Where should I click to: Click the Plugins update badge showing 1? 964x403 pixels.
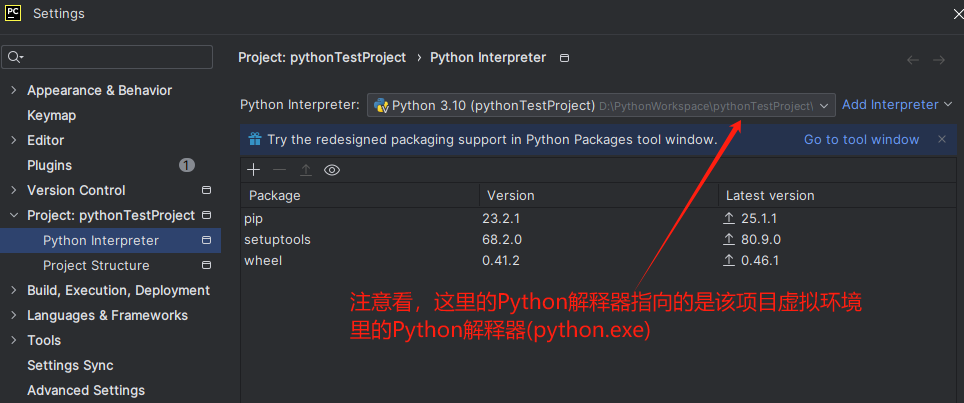tap(187, 165)
